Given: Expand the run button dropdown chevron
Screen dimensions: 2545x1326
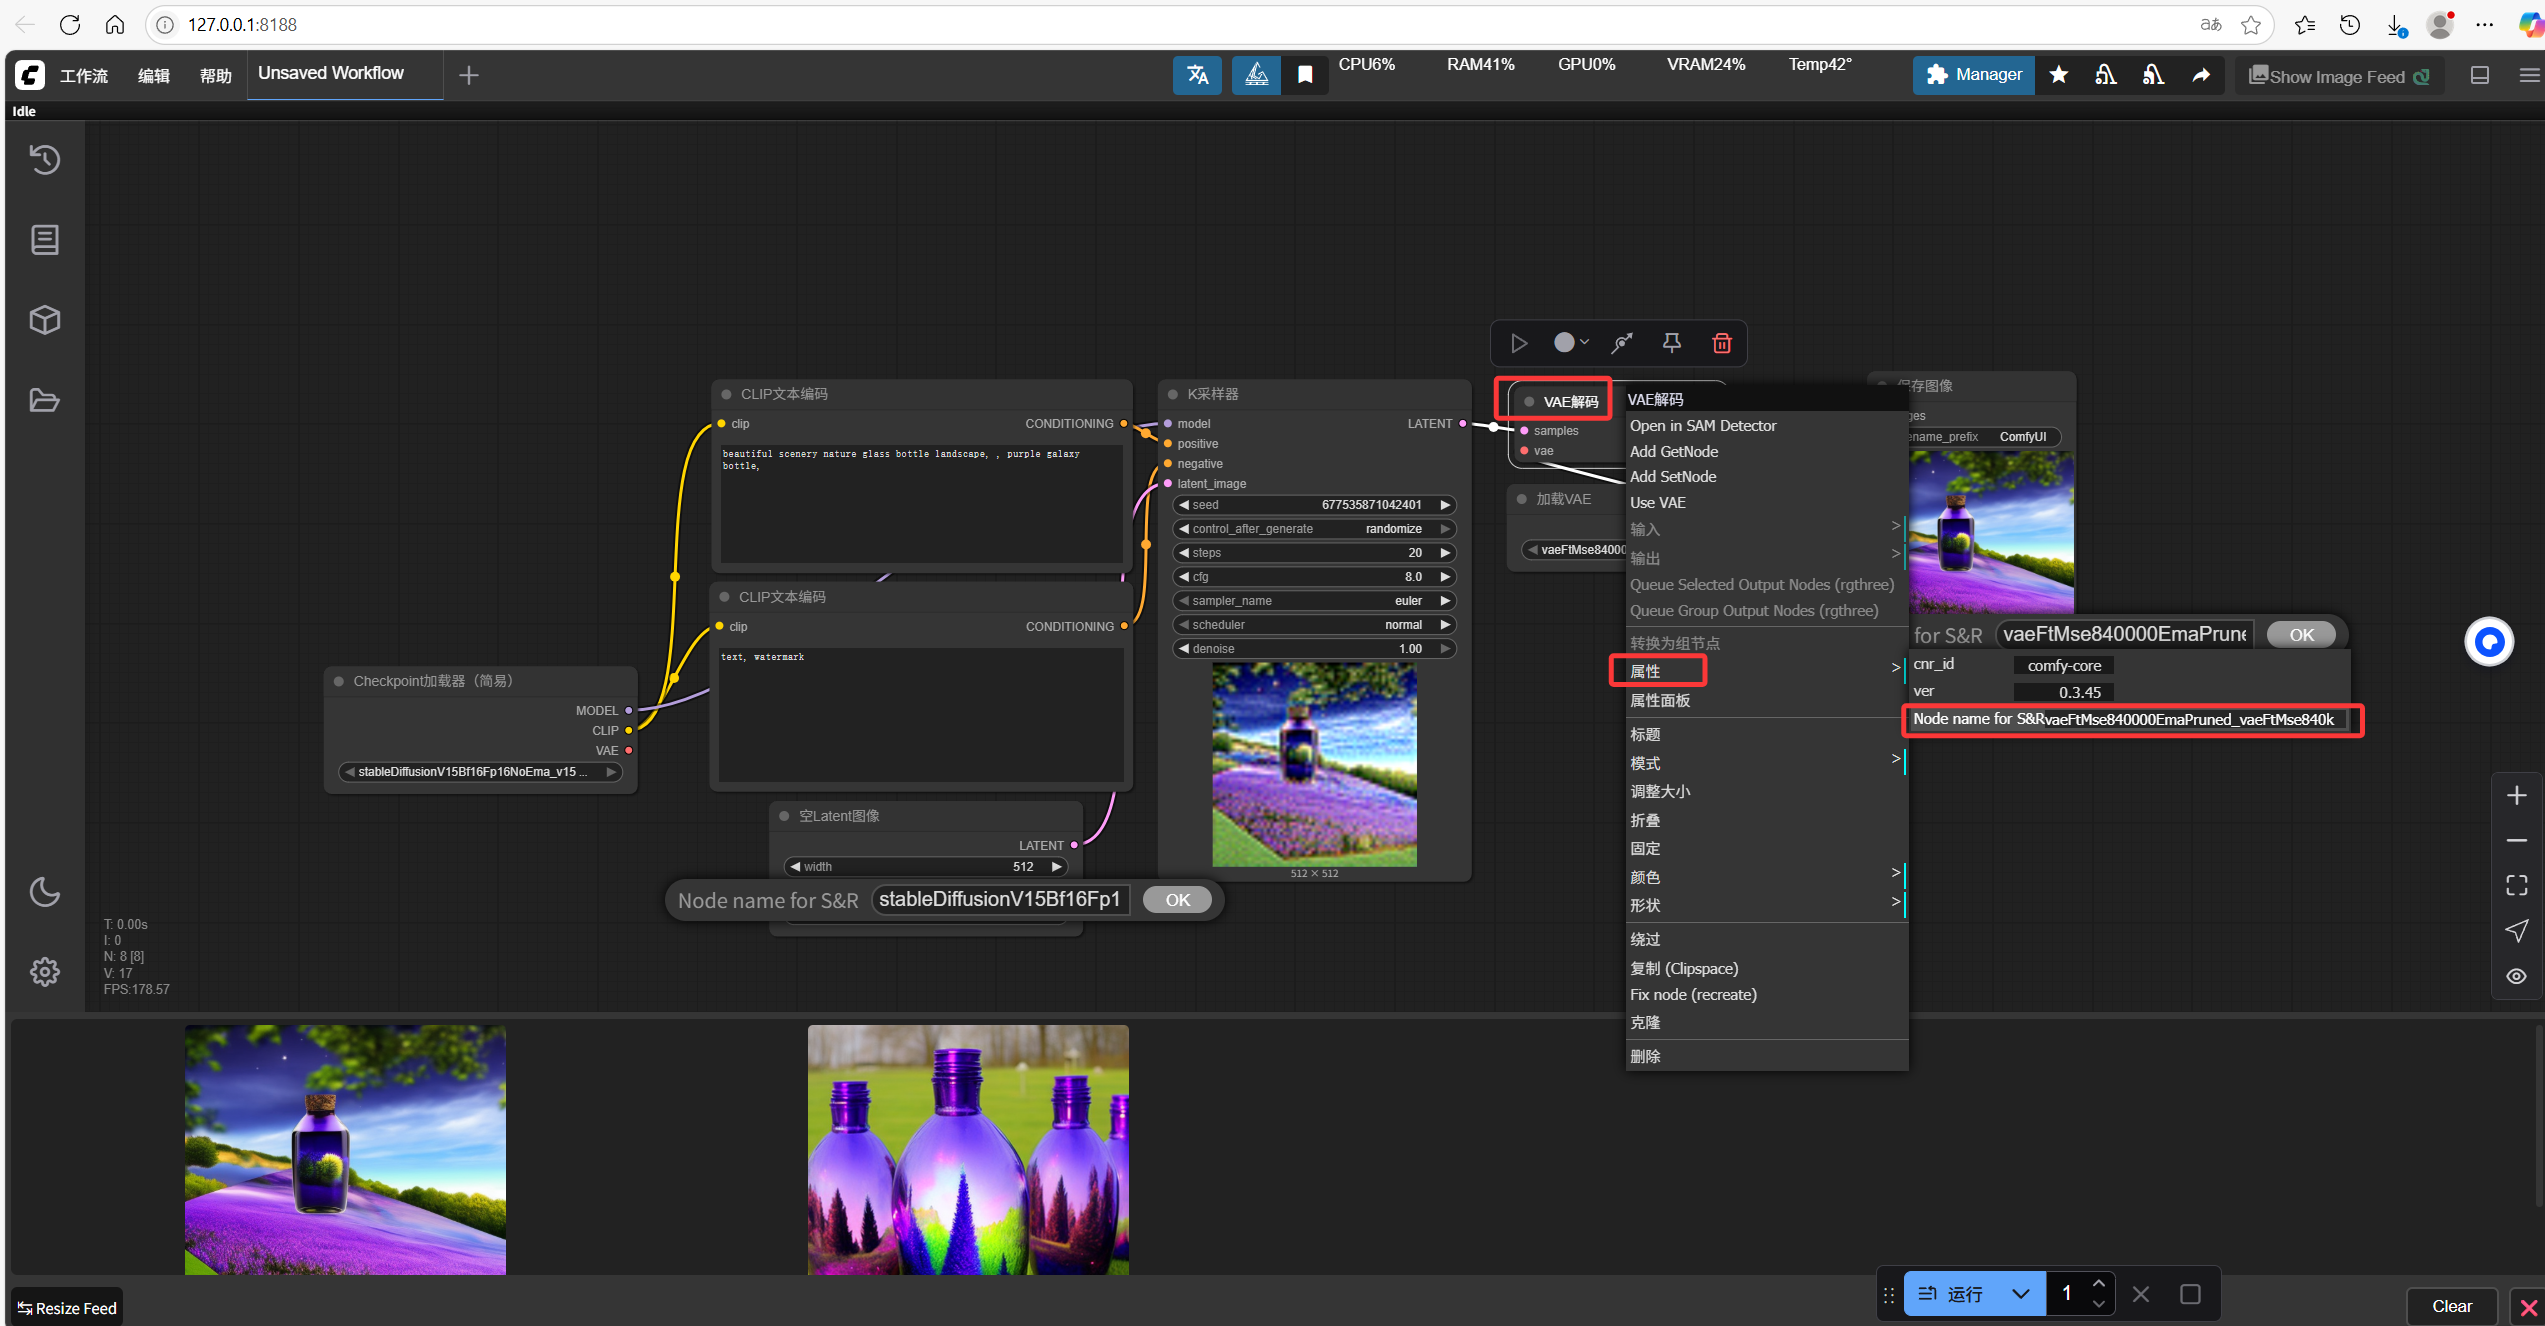Looking at the screenshot, I should coord(2020,1294).
